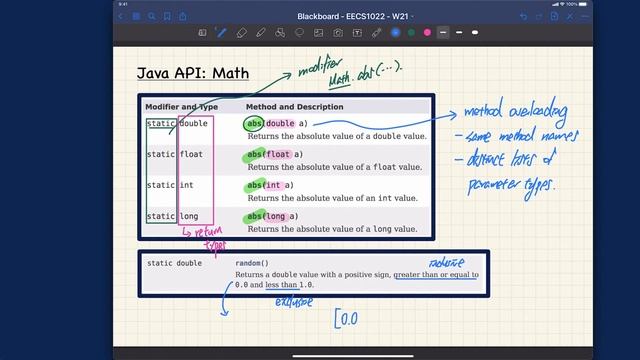Open the share and export menu
This screenshot has width=640, height=360.
(x=183, y=16)
